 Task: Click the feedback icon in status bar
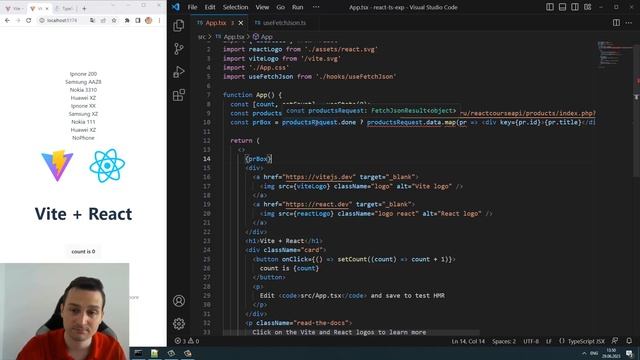click(615, 341)
